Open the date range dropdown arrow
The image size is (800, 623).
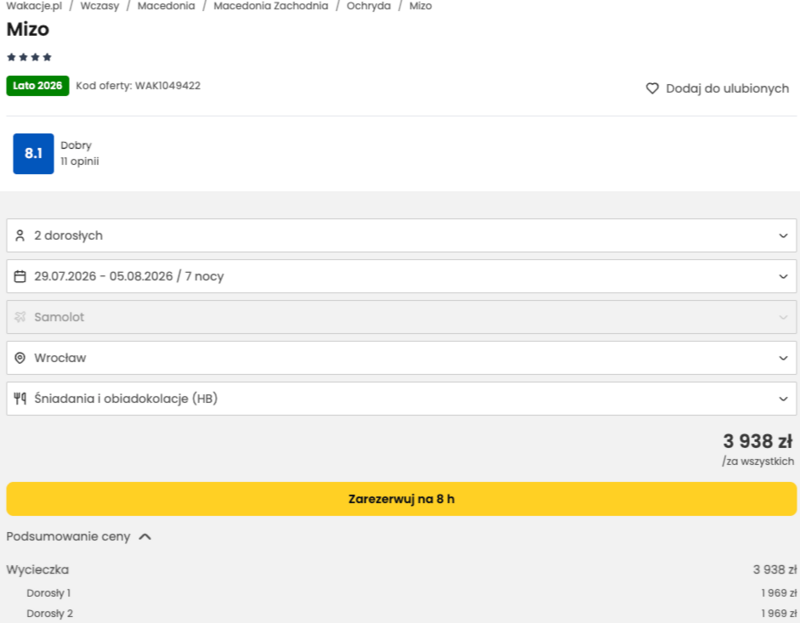pyautogui.click(x=782, y=277)
